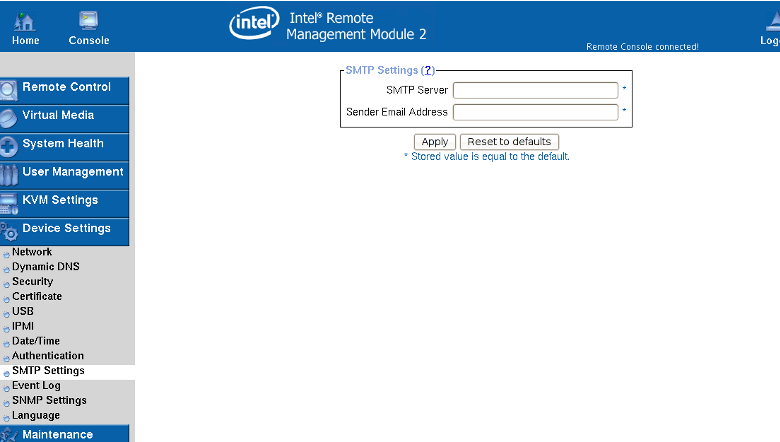Focus the SMTP Server input field
Image resolution: width=780 pixels, height=442 pixels.
tap(536, 90)
